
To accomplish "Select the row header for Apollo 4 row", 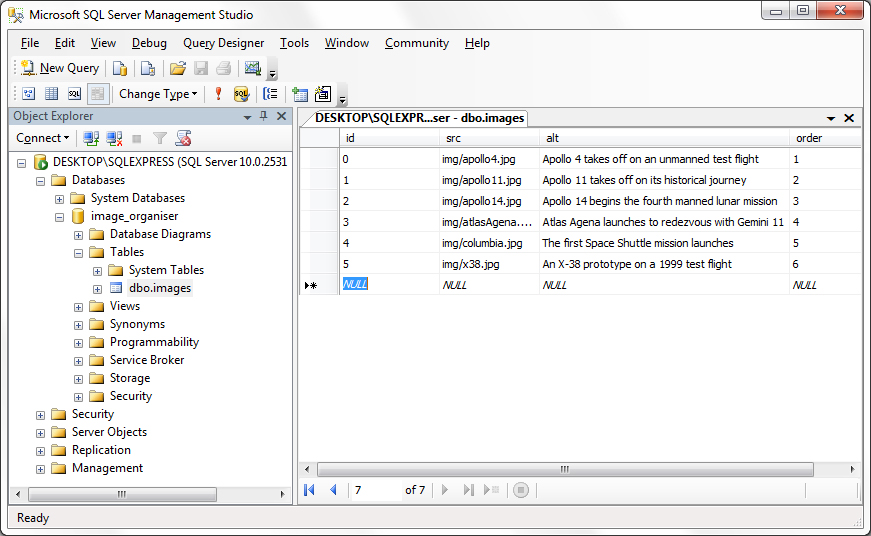I will [319, 159].
